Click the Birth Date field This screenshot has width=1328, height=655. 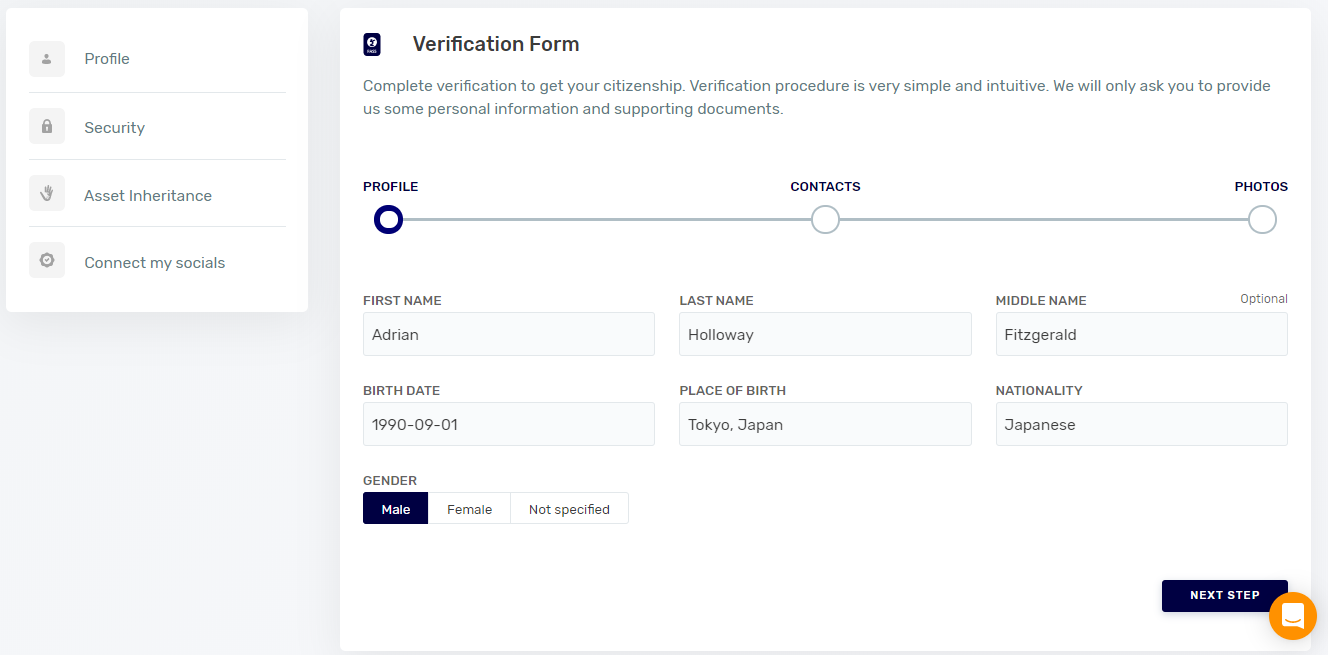(x=508, y=424)
